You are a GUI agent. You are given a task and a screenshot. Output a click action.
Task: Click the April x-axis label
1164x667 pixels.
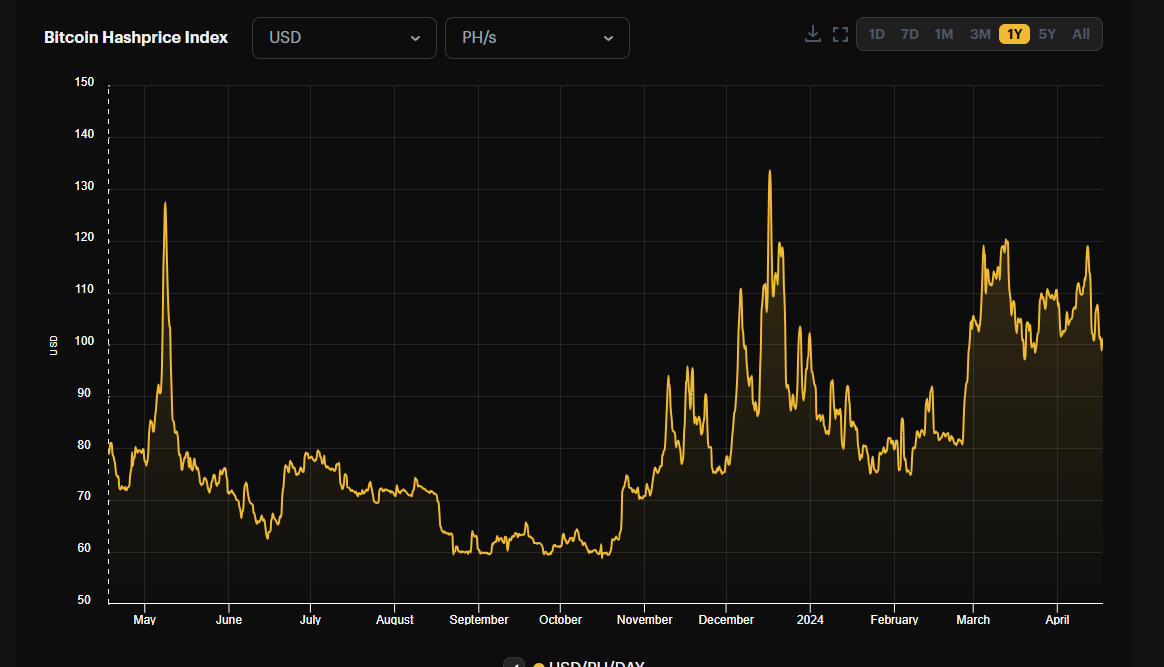tap(1057, 620)
